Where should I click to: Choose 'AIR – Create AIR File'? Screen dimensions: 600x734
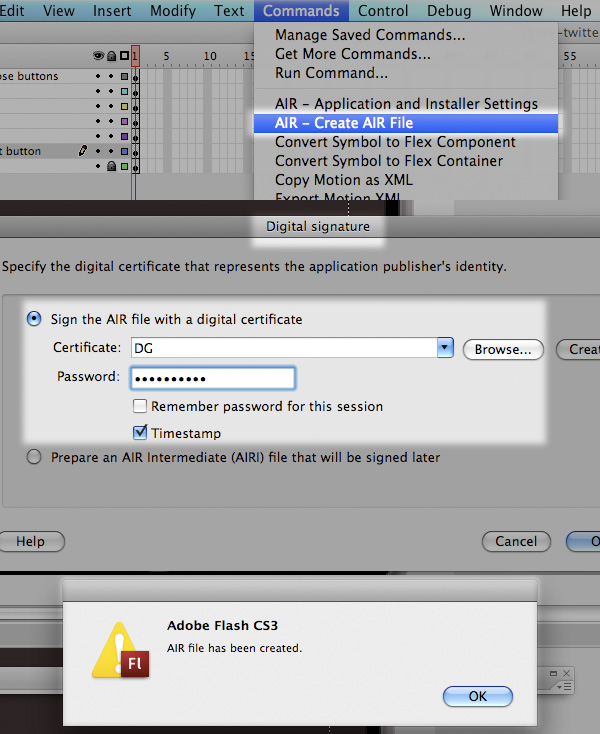(x=406, y=123)
